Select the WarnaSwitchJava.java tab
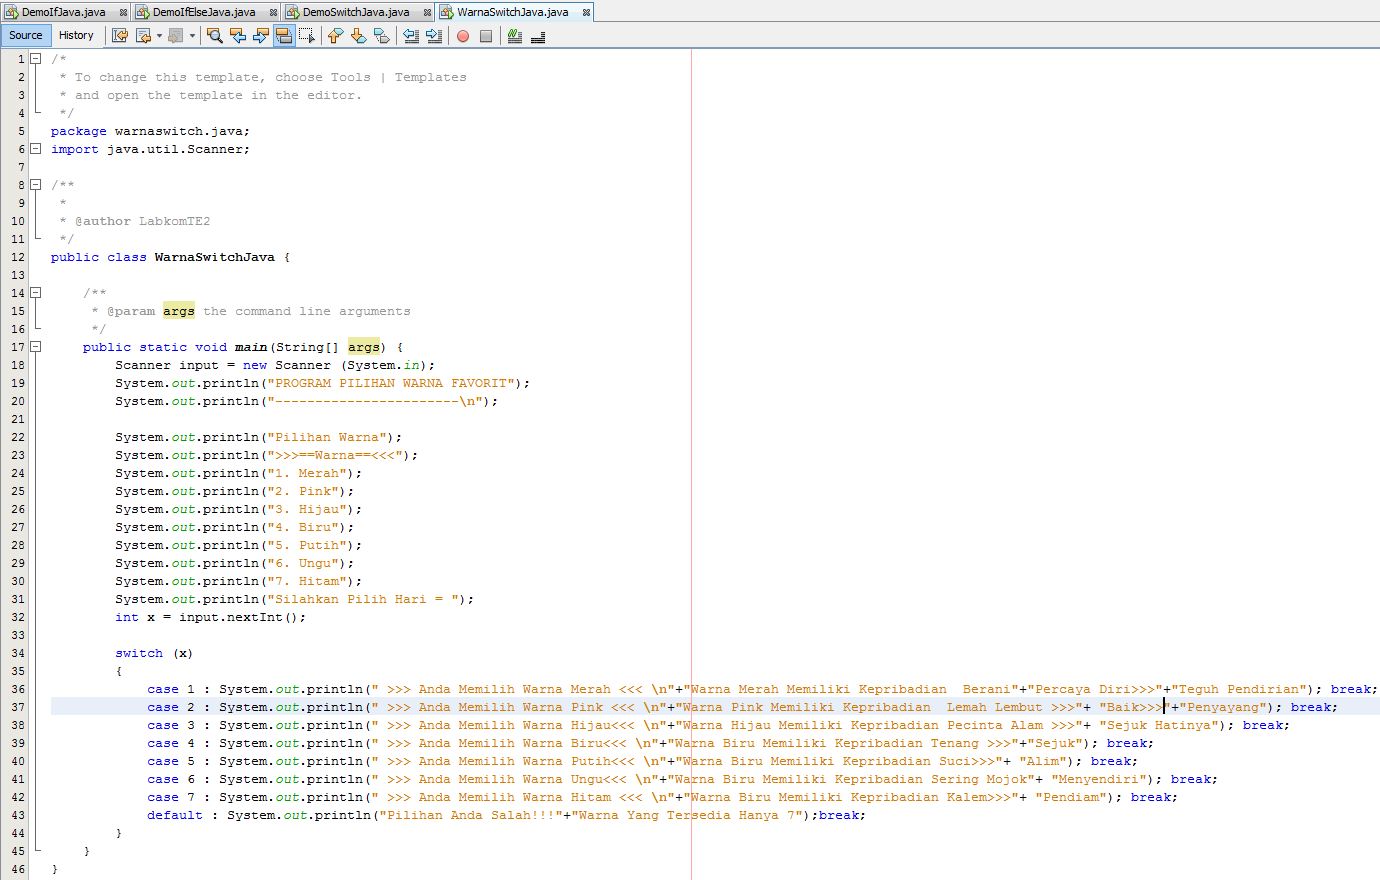 [x=513, y=12]
